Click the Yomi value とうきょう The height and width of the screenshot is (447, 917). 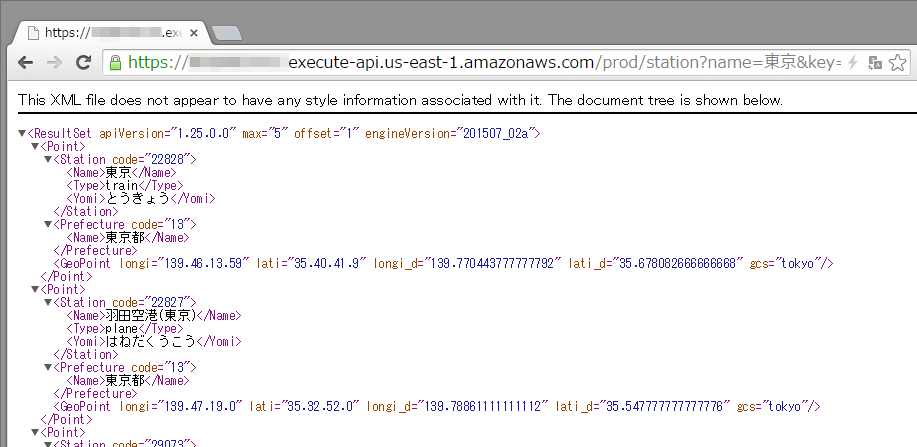pos(138,198)
